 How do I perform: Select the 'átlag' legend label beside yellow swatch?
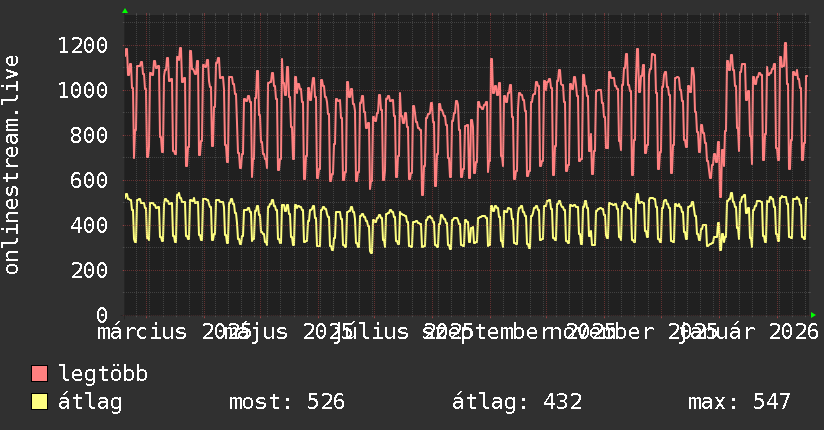click(x=90, y=402)
